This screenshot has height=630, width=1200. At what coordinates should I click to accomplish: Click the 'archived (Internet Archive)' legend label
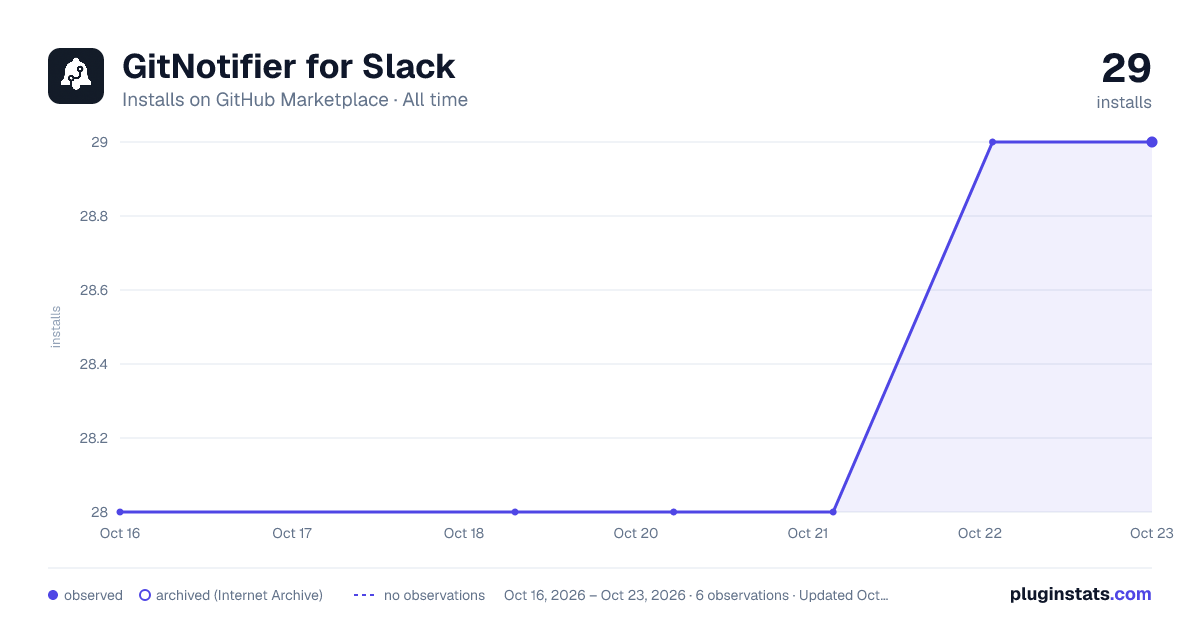(x=239, y=595)
